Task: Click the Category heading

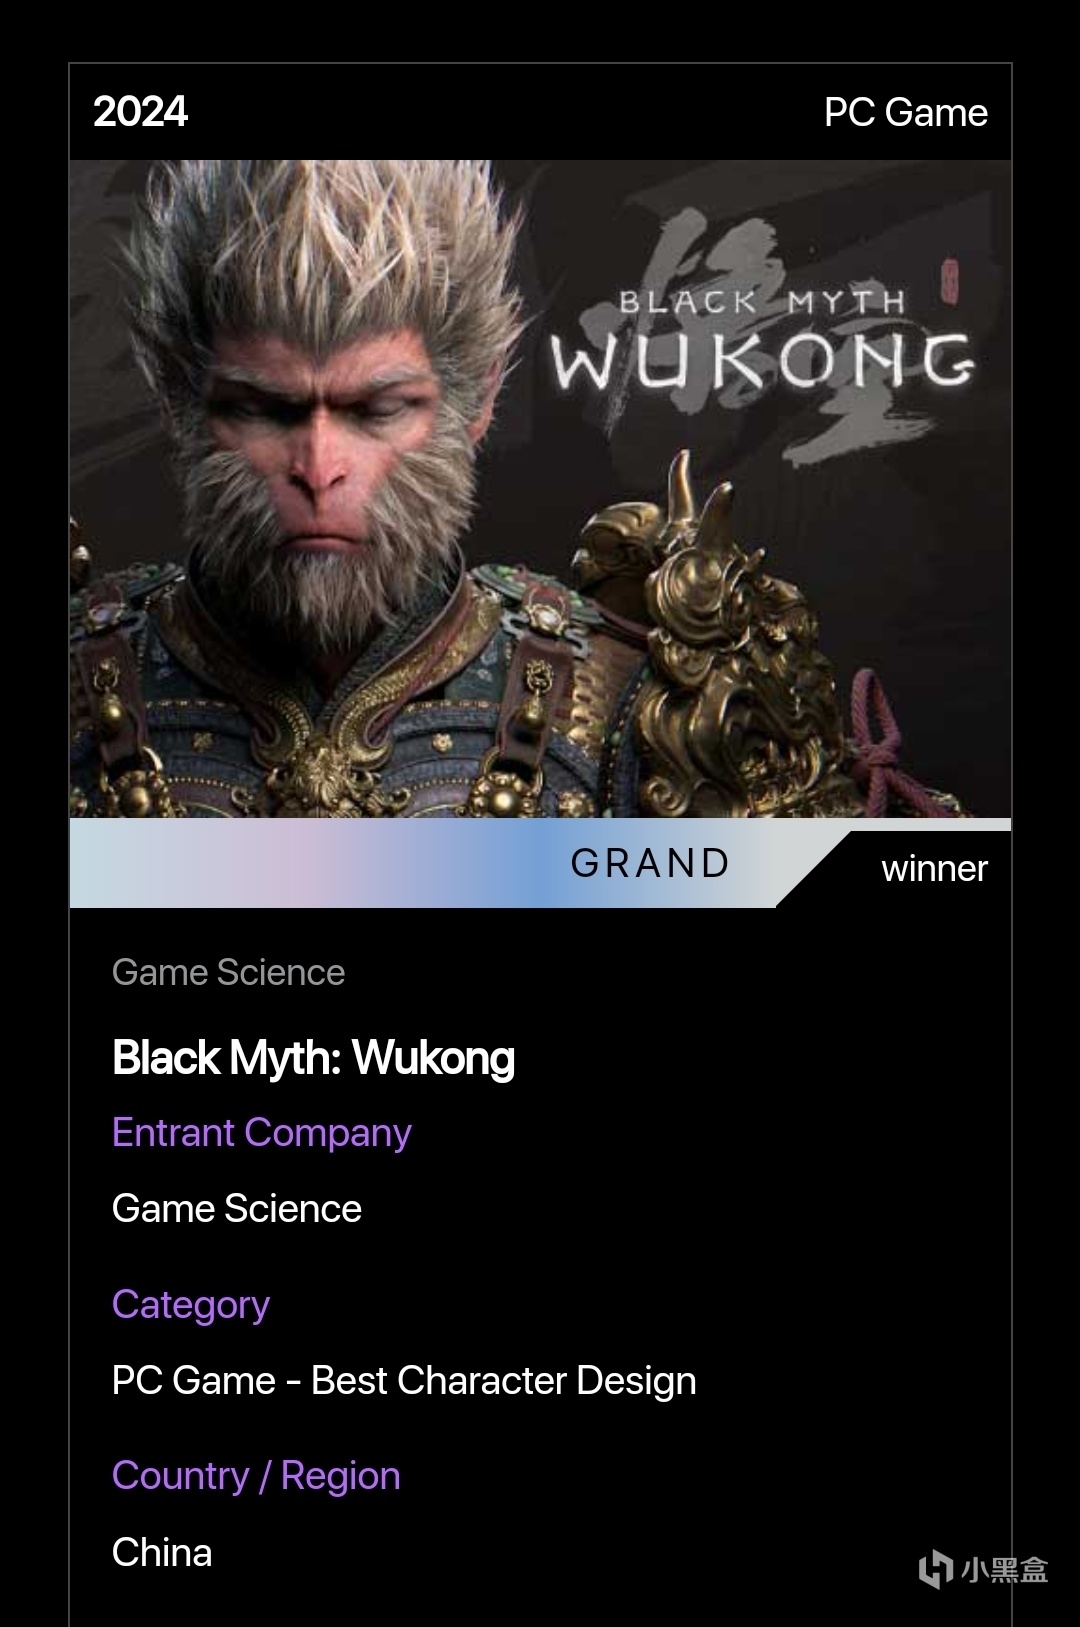Action: tap(191, 1305)
